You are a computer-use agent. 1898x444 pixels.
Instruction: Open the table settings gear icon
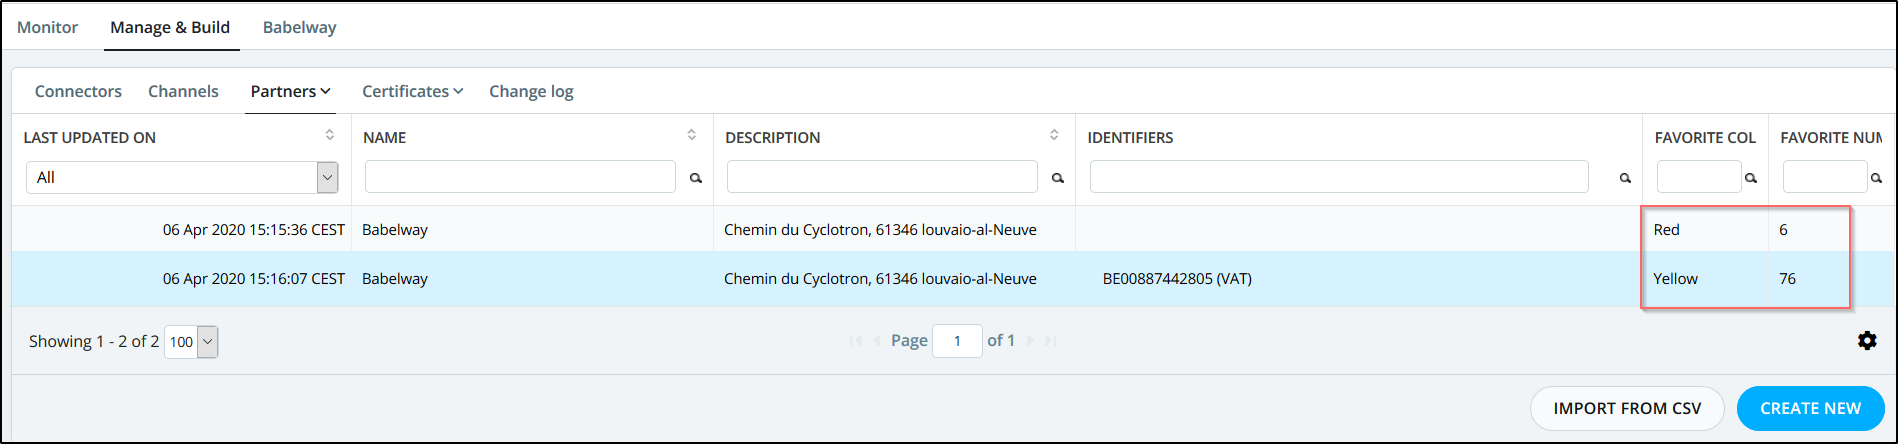point(1866,341)
